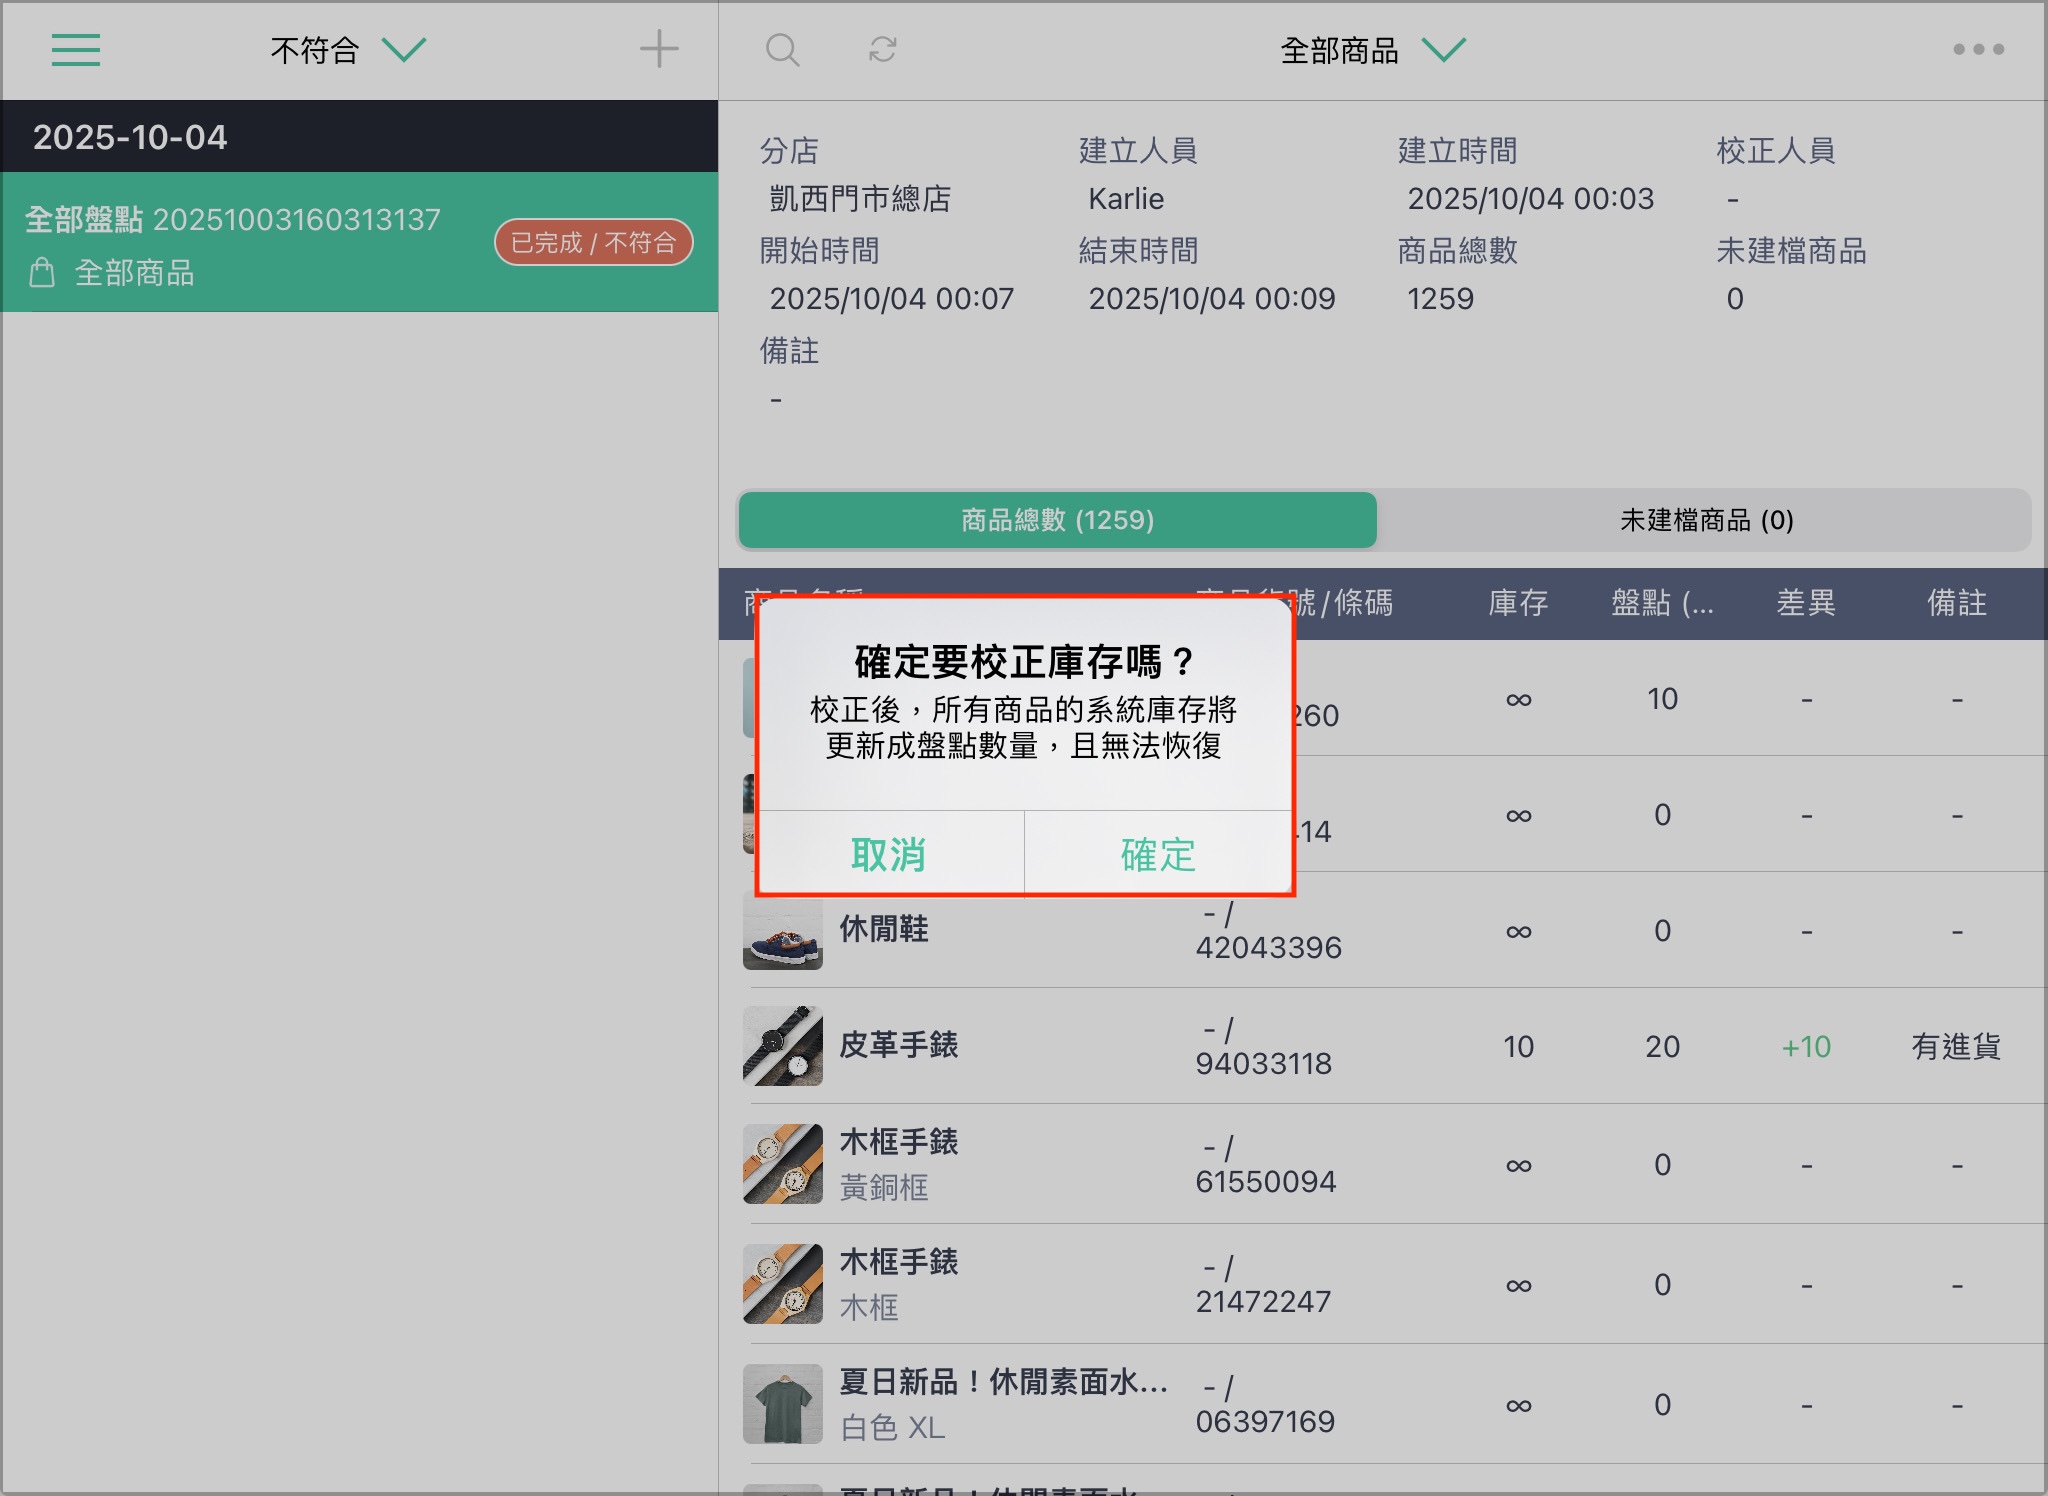This screenshot has height=1496, width=2048.
Task: Switch to 未建檔商品 (0) tab
Action: [x=1706, y=520]
